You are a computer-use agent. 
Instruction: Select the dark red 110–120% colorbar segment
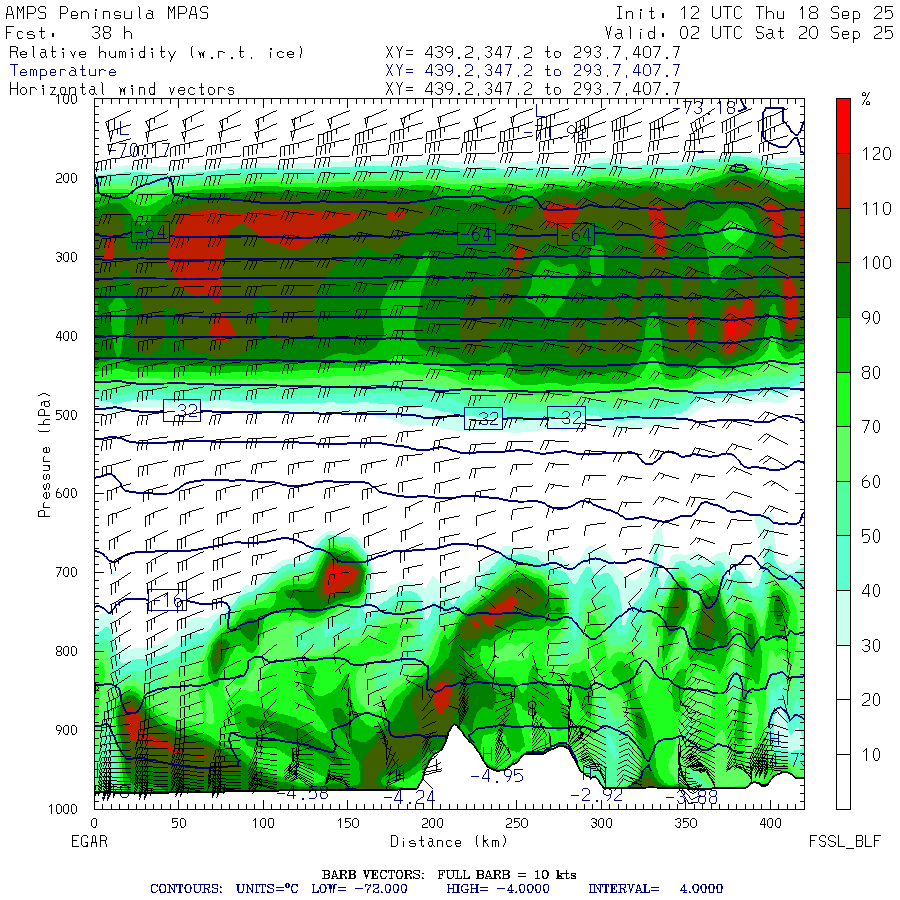point(843,181)
